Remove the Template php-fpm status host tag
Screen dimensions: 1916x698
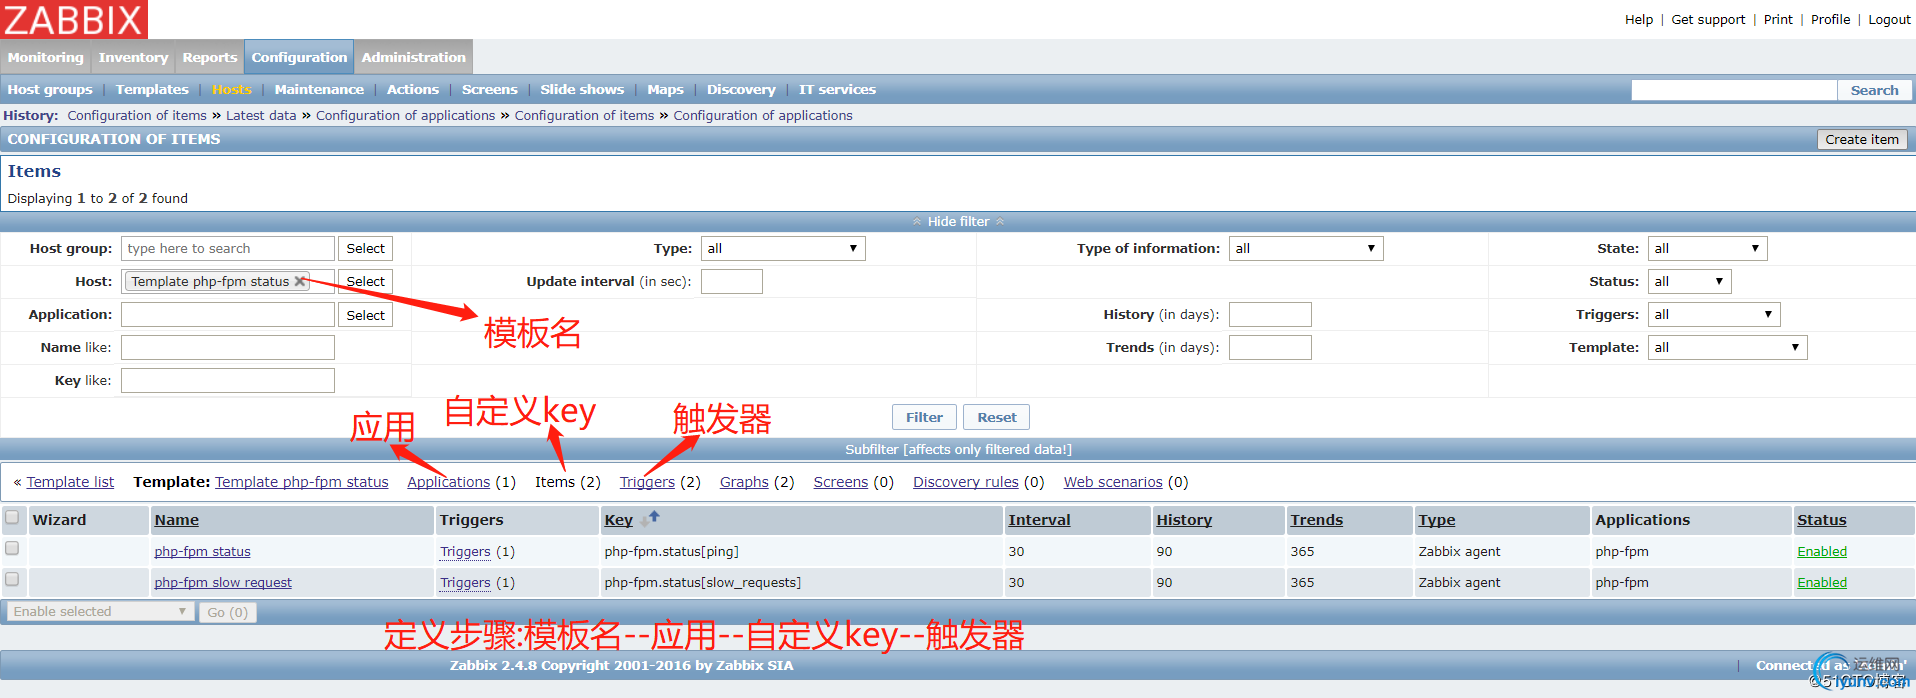pyautogui.click(x=299, y=281)
